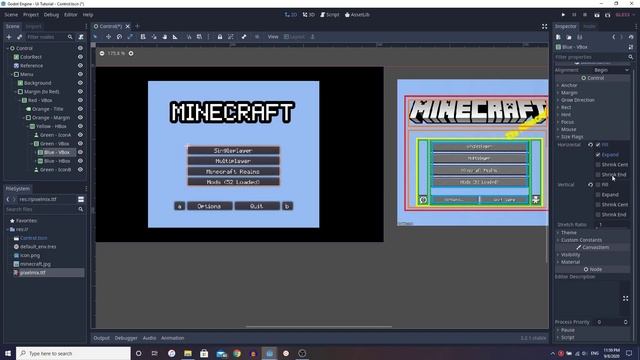The height and width of the screenshot is (360, 640).
Task: Collapse the Menu node in scene tree
Action: pyautogui.click(x=12, y=74)
